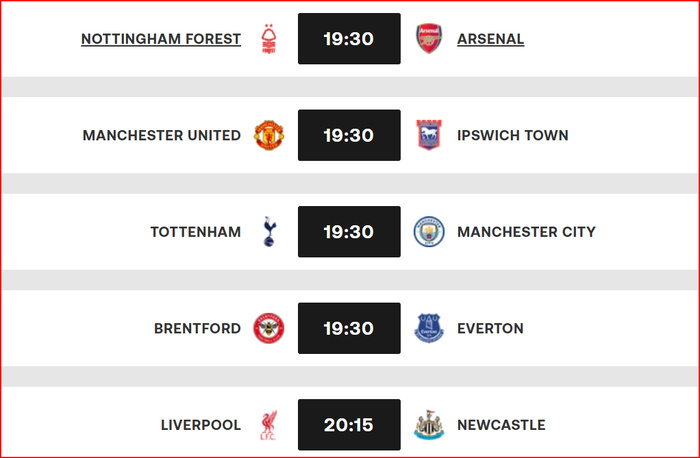
Task: Click the Newcastle team name
Action: pos(501,425)
